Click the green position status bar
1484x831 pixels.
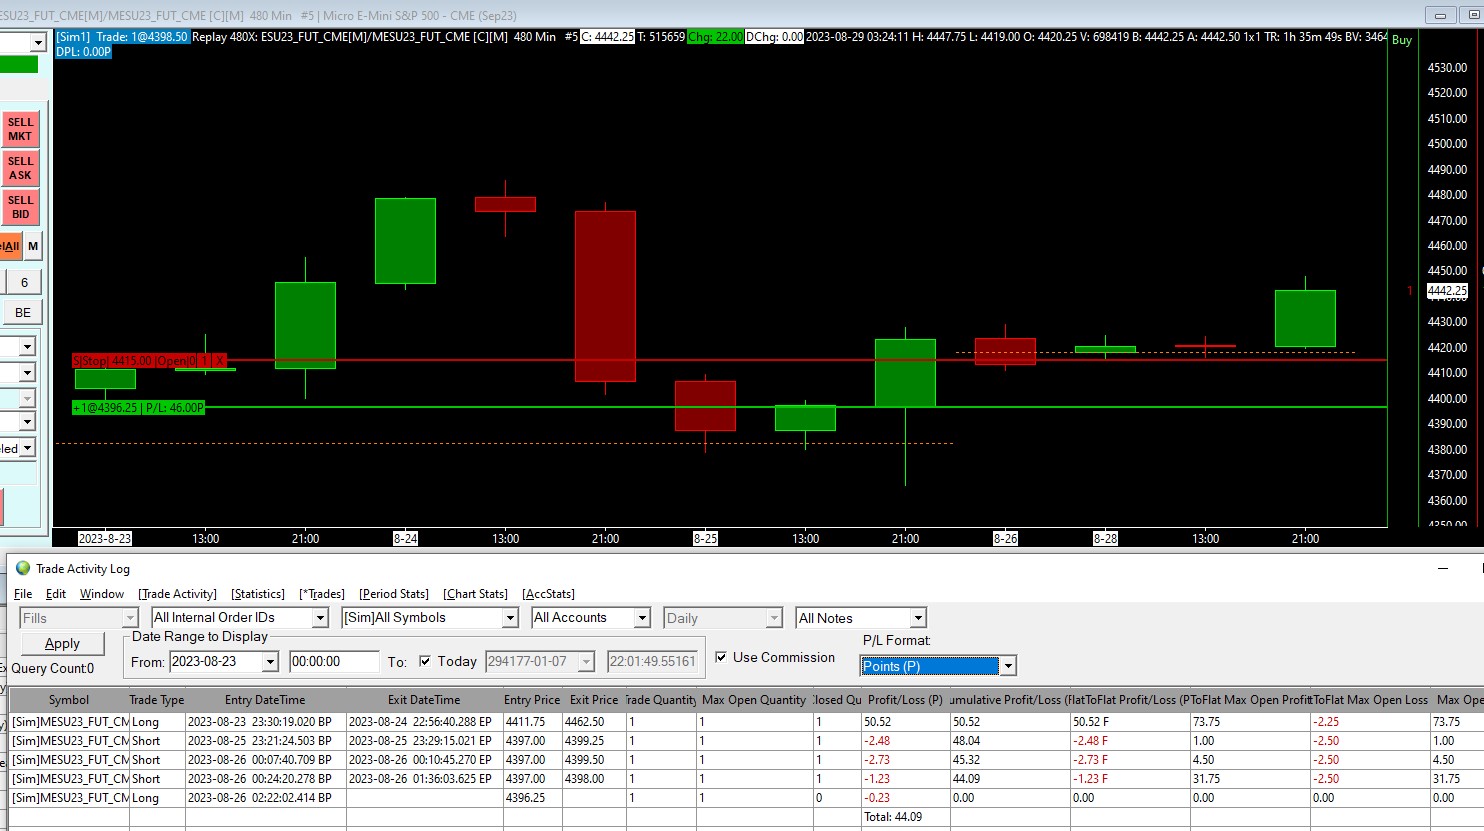coord(137,407)
